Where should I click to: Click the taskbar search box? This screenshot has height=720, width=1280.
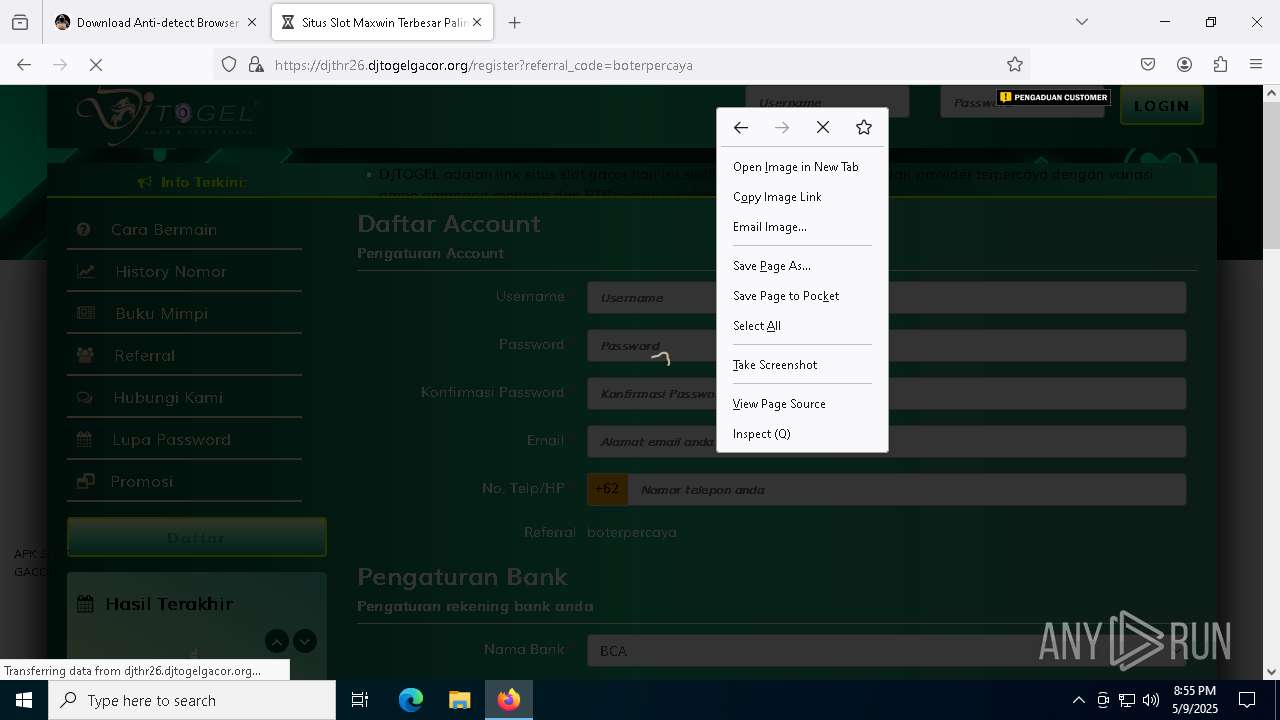192,700
